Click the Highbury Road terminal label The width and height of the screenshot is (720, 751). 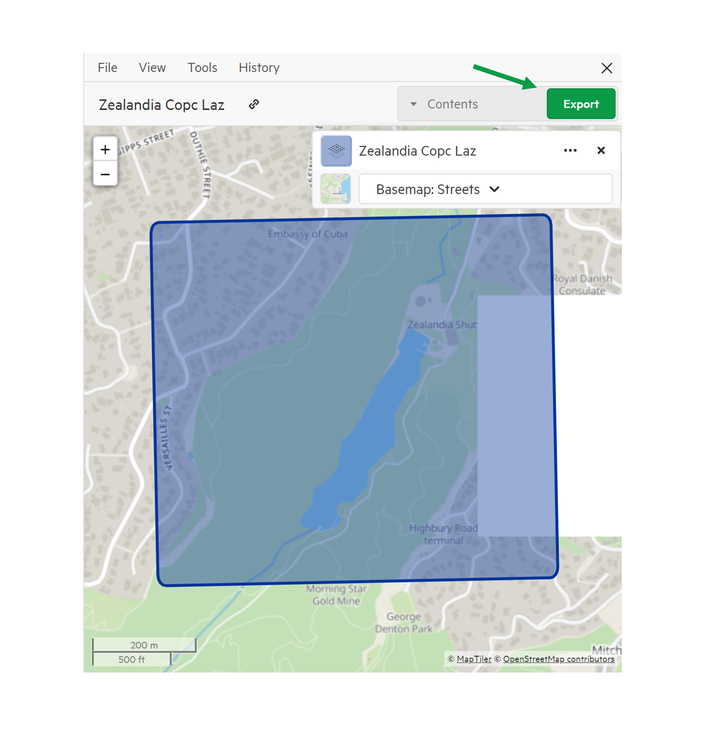click(x=444, y=534)
